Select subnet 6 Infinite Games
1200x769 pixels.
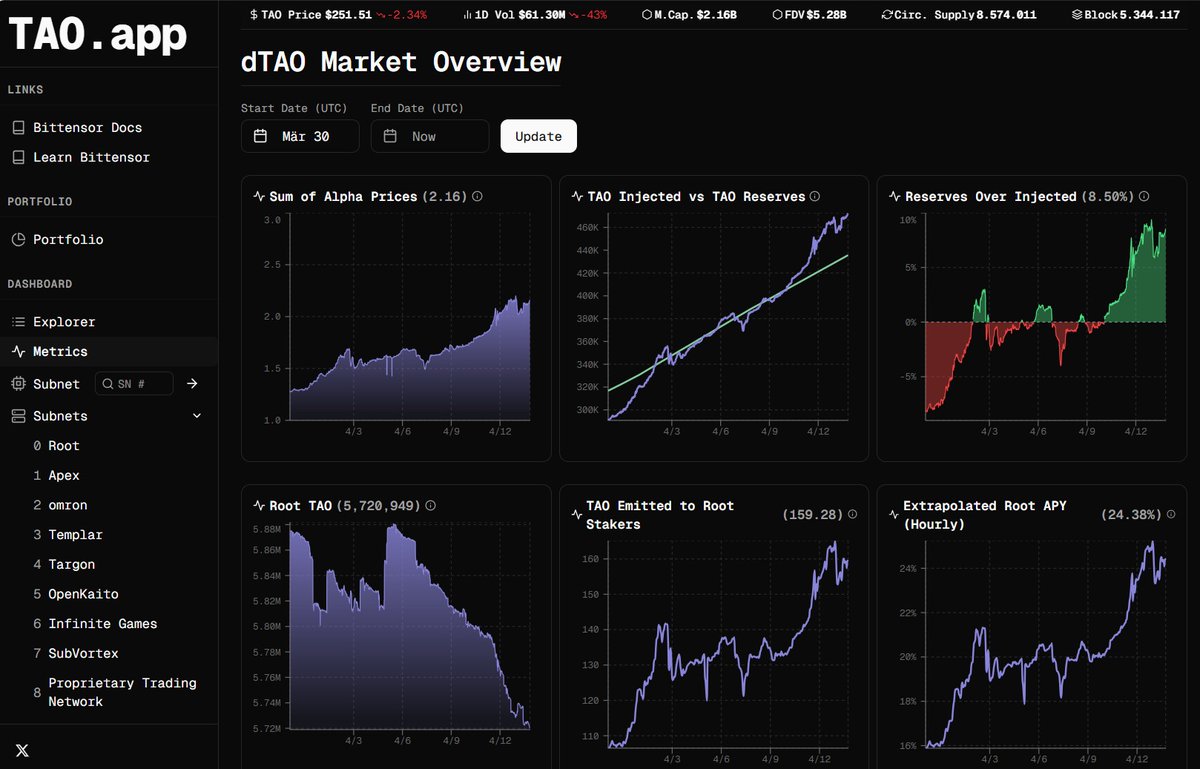[94, 624]
